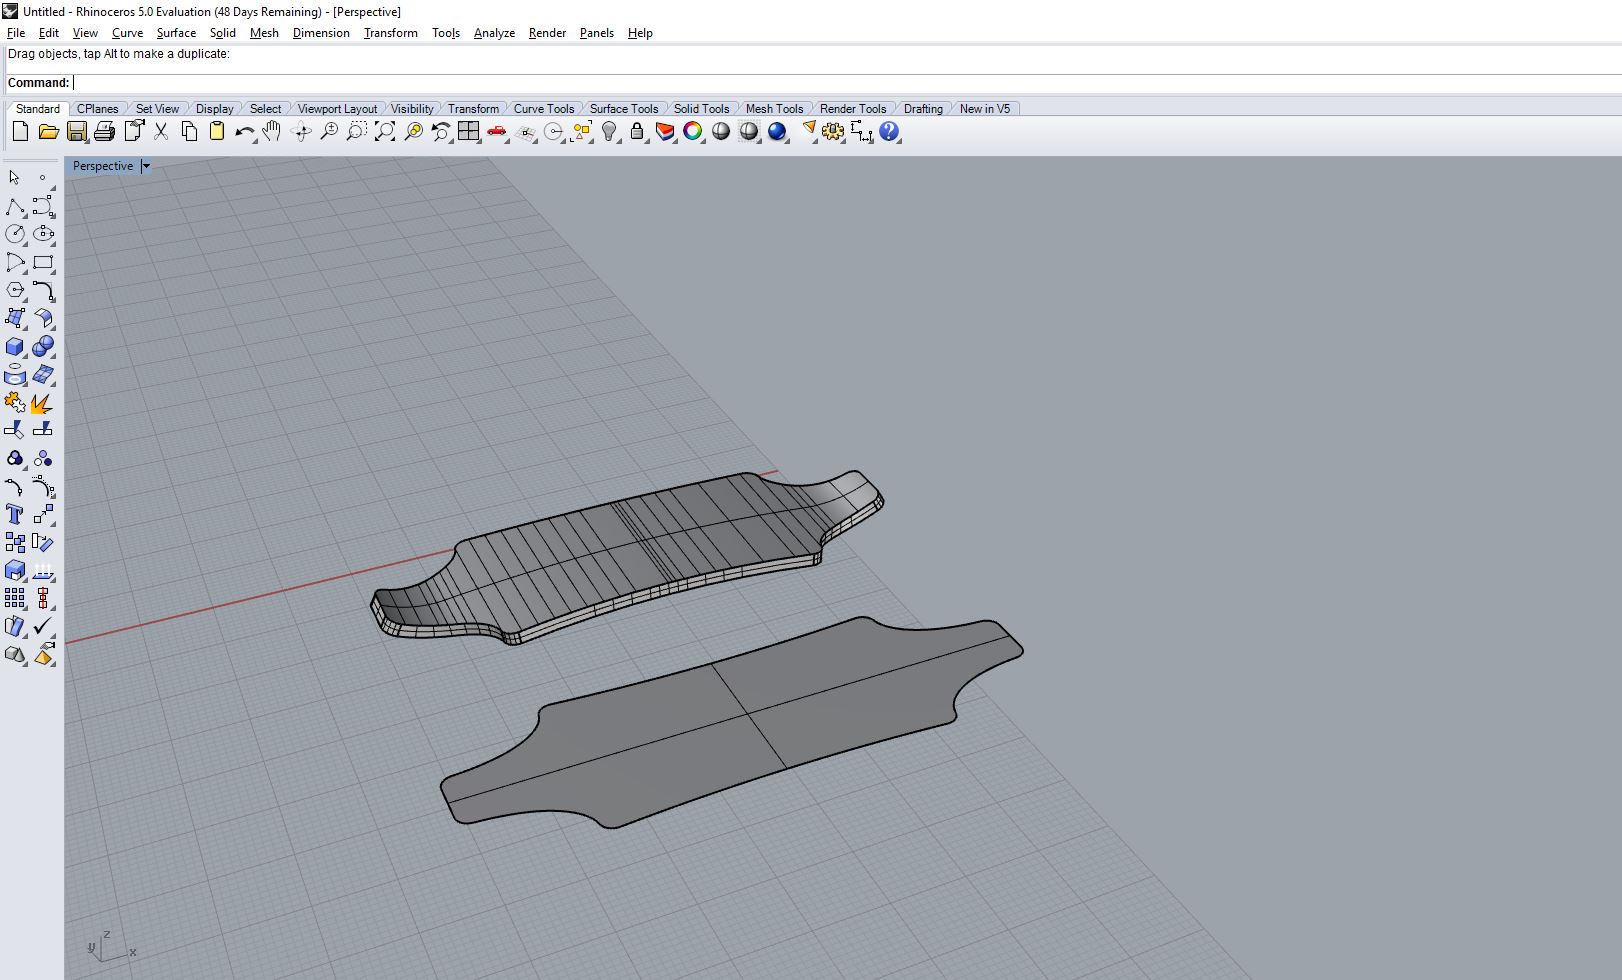Switch to the Surface Tools tab

(x=624, y=109)
